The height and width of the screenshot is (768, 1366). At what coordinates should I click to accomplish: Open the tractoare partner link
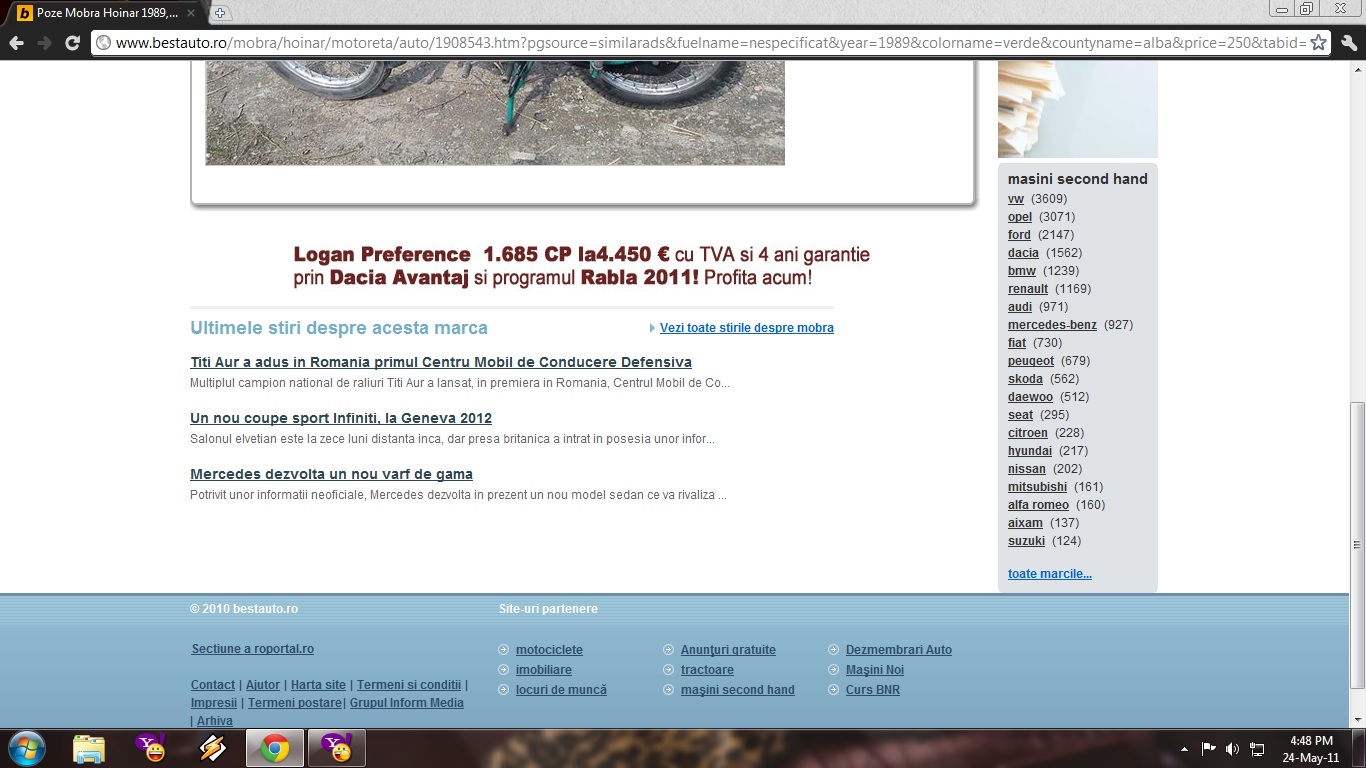[707, 670]
